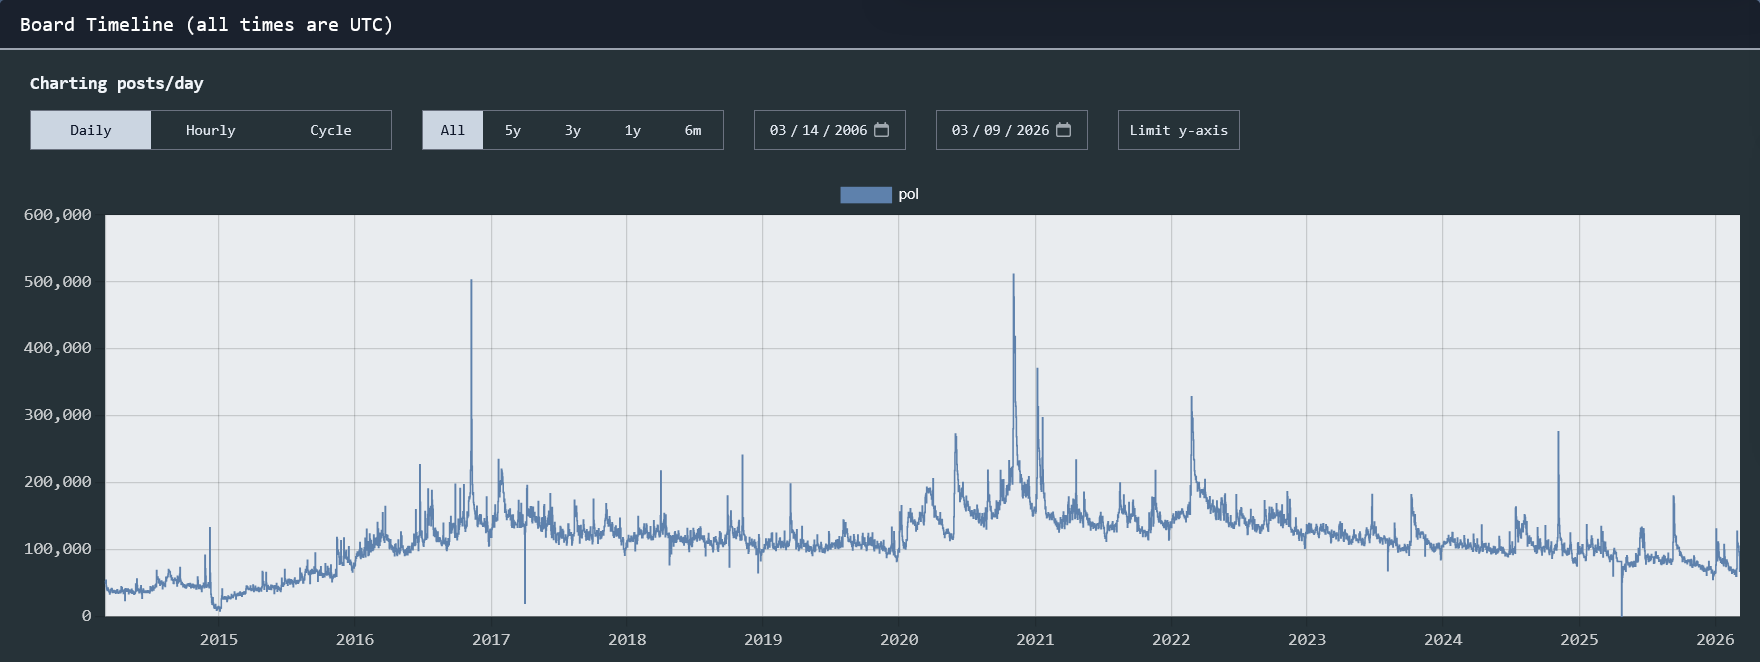Select the Daily chart mode
The image size is (1760, 662).
(91, 130)
